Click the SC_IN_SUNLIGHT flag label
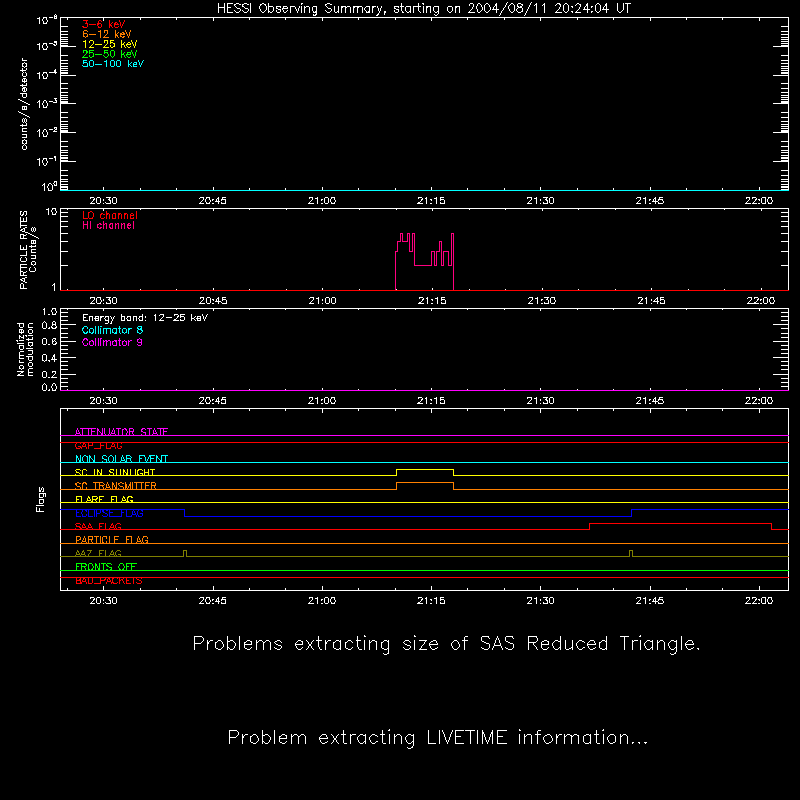This screenshot has width=800, height=800. coord(115,472)
